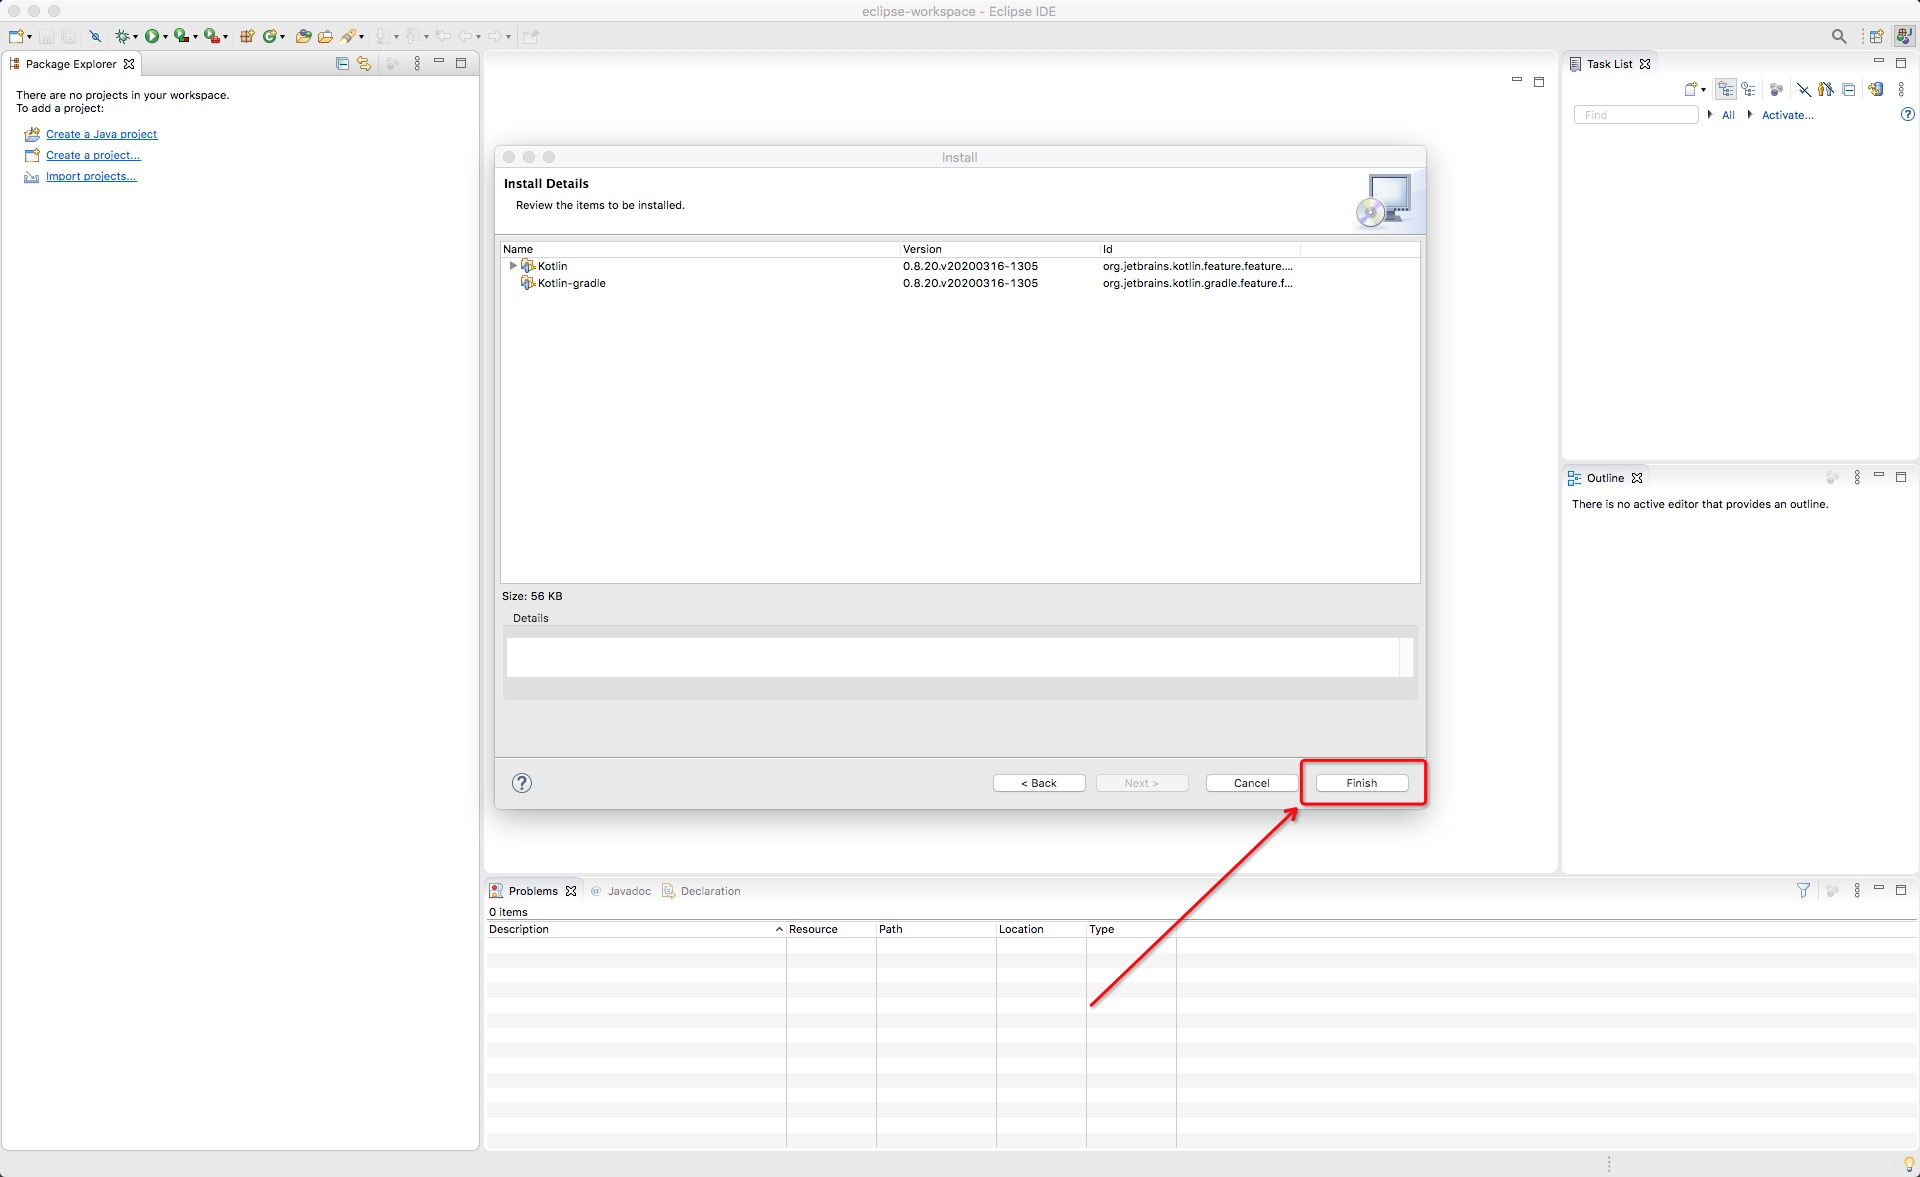Click the New Java Package icon
Image resolution: width=1920 pixels, height=1177 pixels.
pyautogui.click(x=247, y=36)
